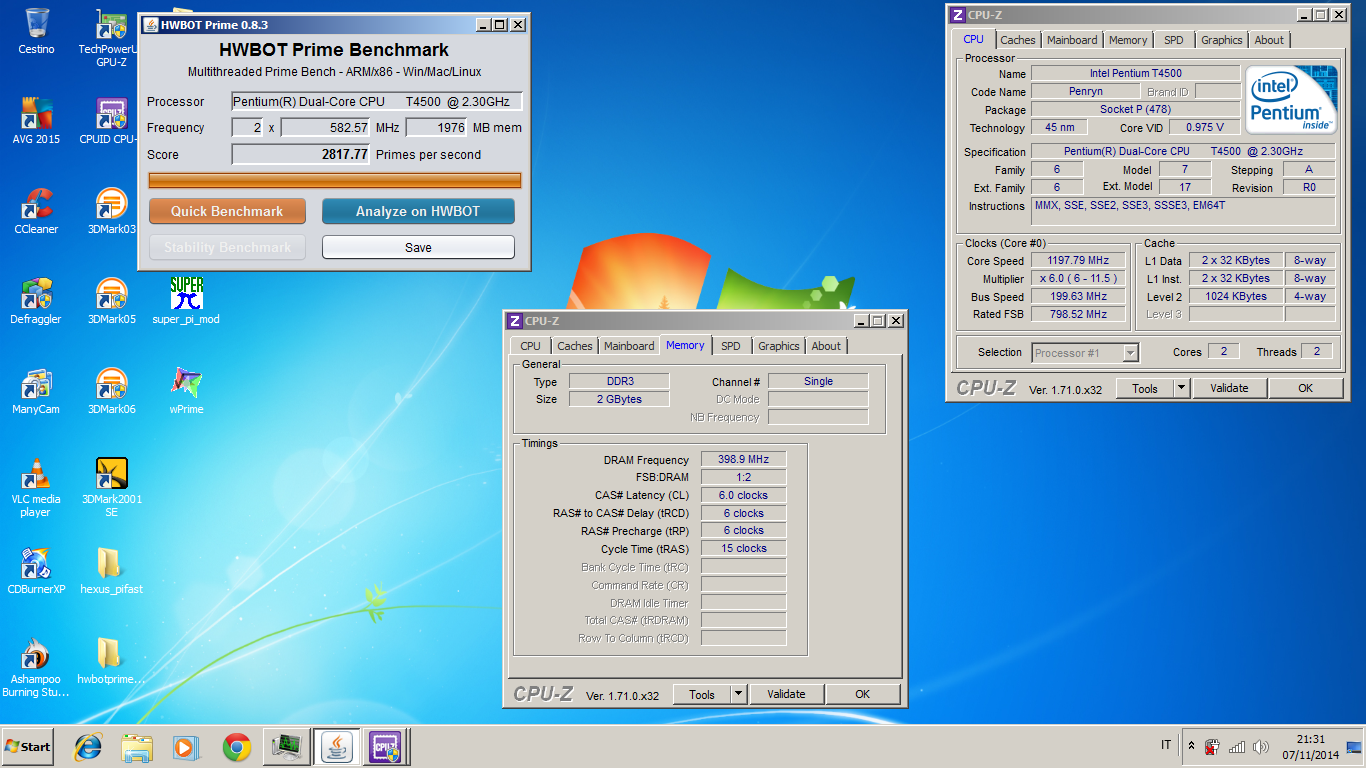
Task: Click the Intel Pentium inside logo
Action: pos(1290,101)
